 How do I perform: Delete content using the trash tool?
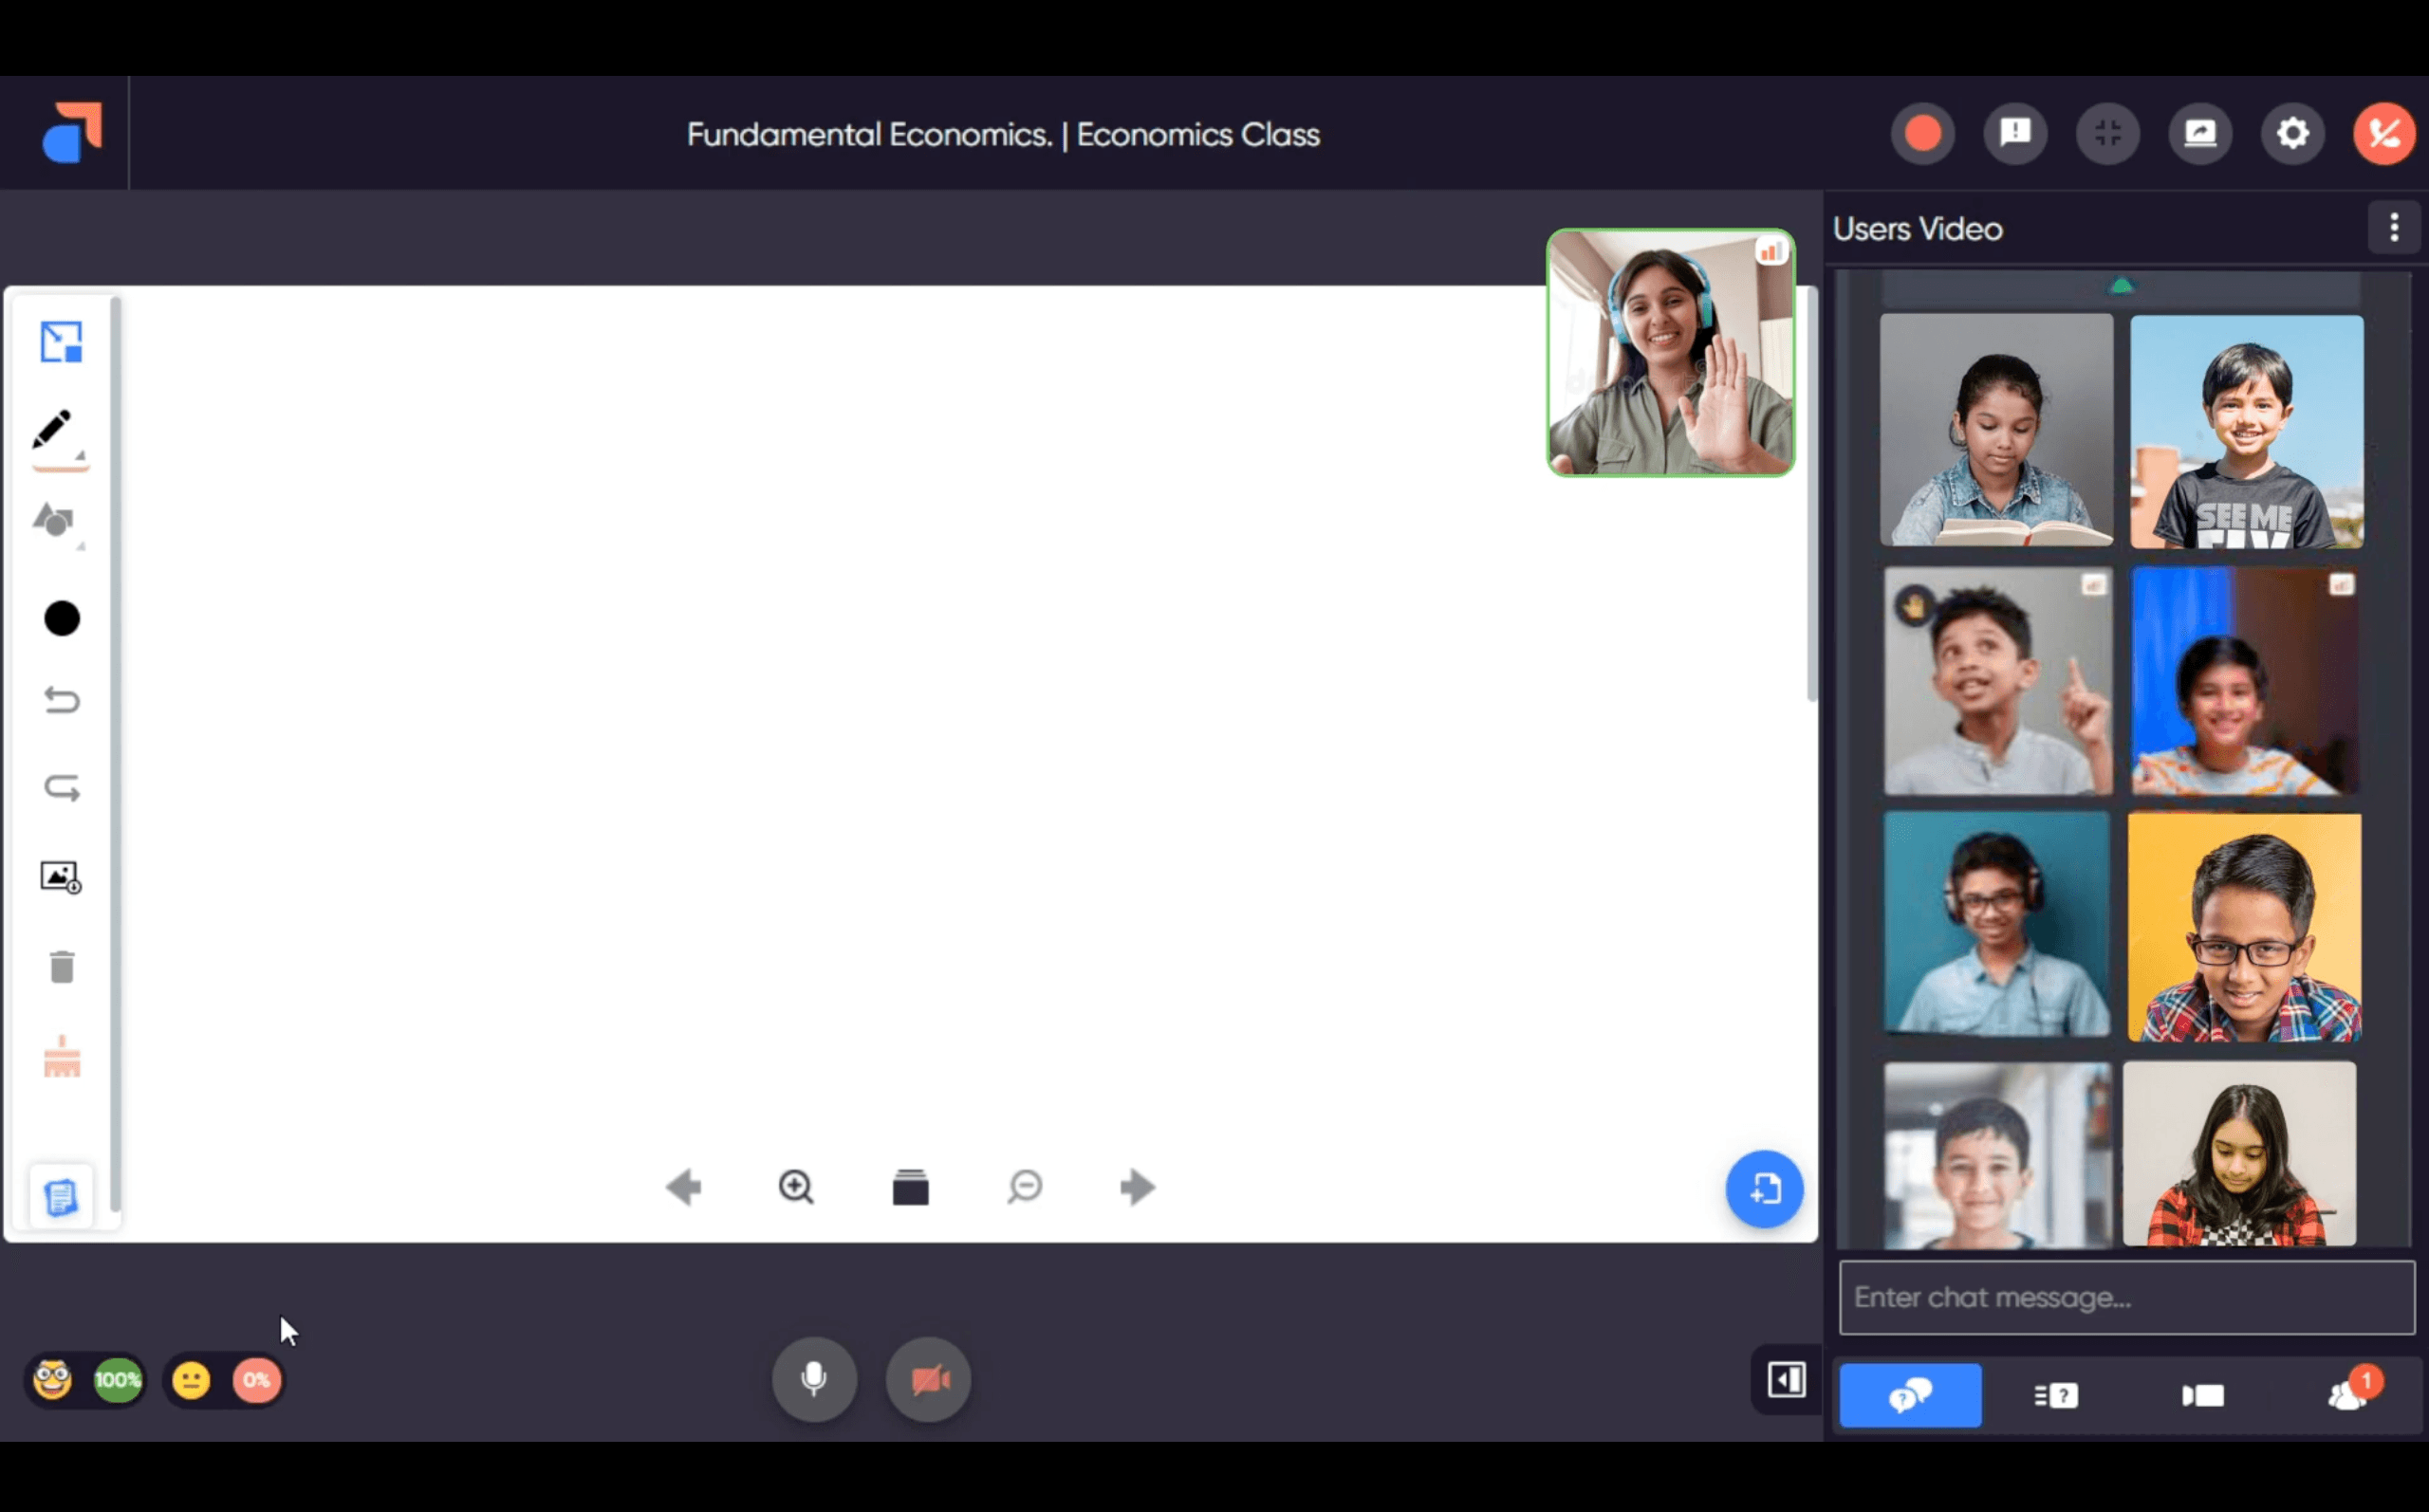tap(62, 965)
